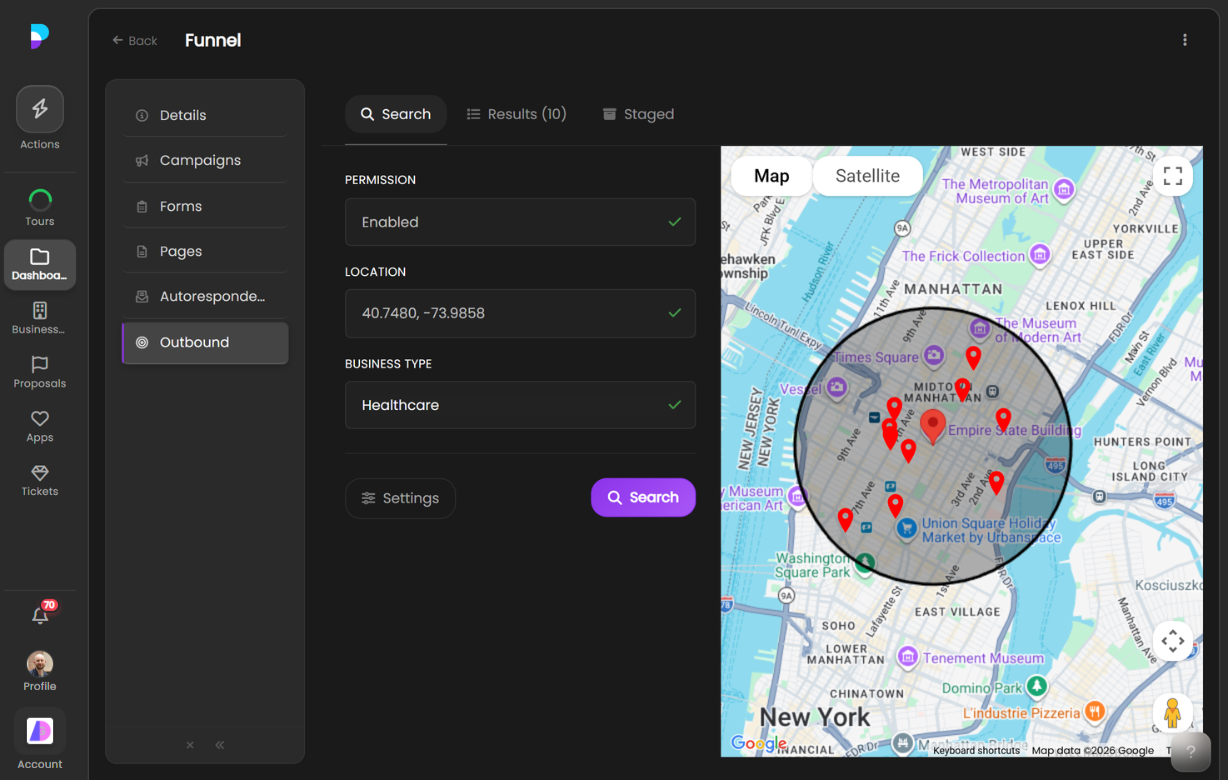Switch map to Satellite view
The height and width of the screenshot is (780, 1228).
867,176
